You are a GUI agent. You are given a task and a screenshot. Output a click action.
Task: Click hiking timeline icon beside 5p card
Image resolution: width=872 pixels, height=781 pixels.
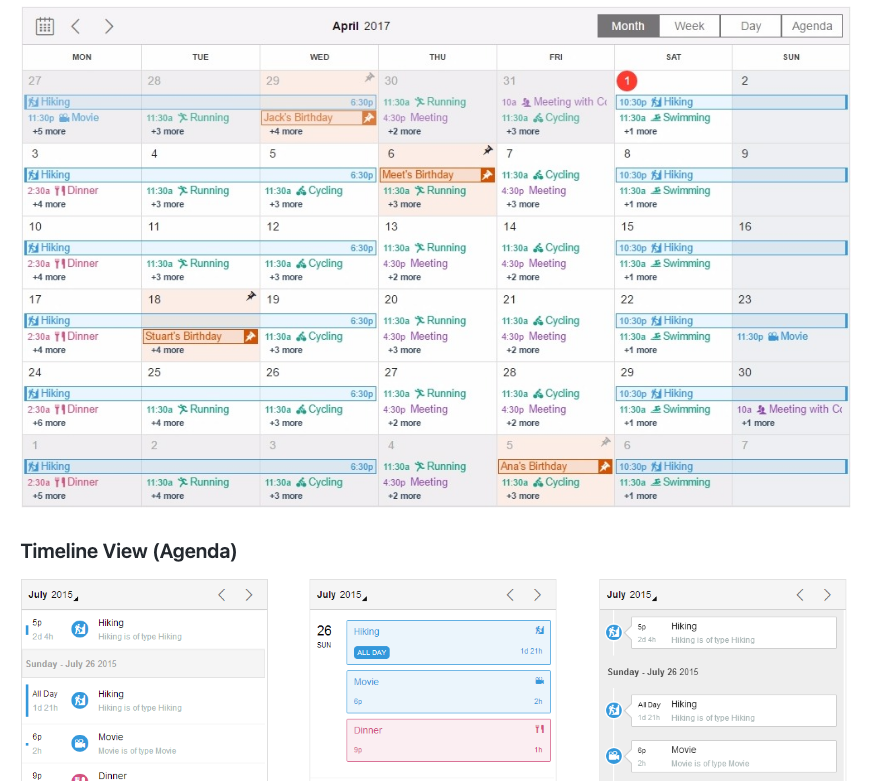pyautogui.click(x=613, y=632)
